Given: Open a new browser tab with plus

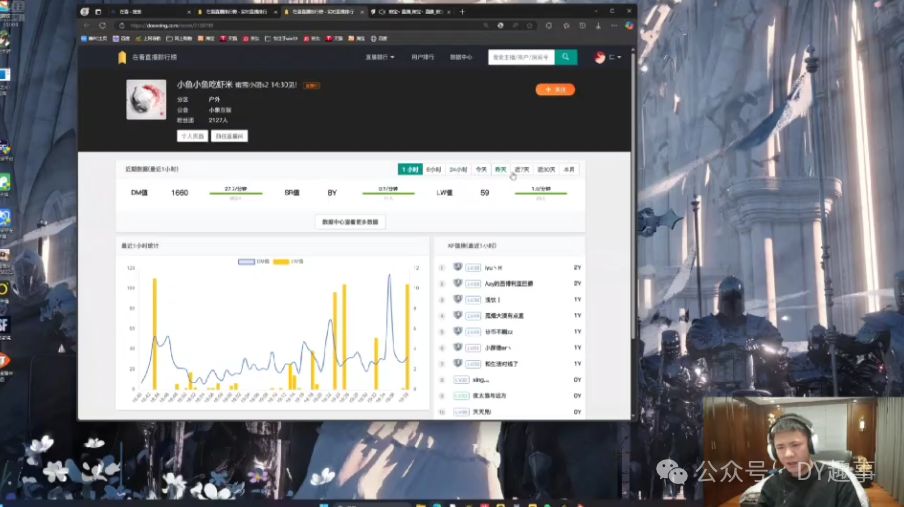Looking at the screenshot, I should point(462,12).
